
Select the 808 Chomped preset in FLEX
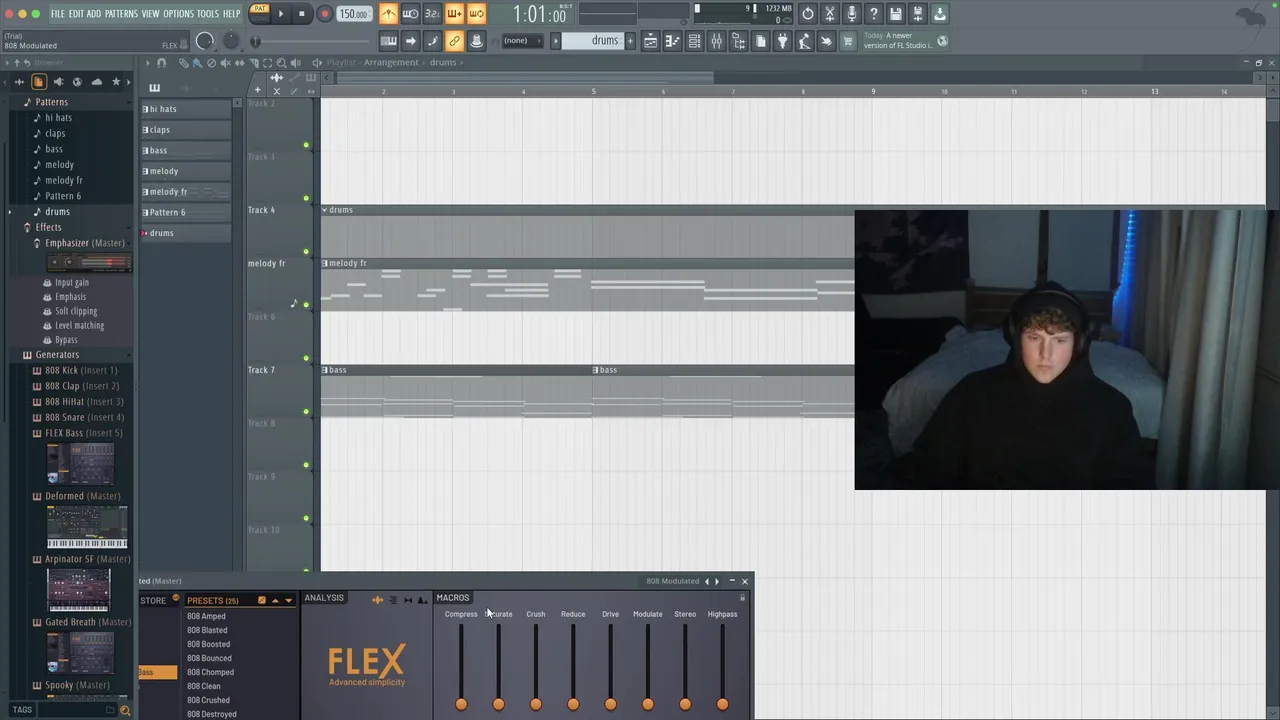pos(210,672)
